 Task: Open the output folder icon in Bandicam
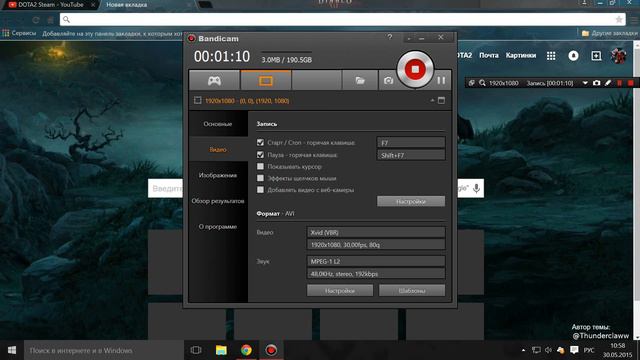(x=360, y=80)
